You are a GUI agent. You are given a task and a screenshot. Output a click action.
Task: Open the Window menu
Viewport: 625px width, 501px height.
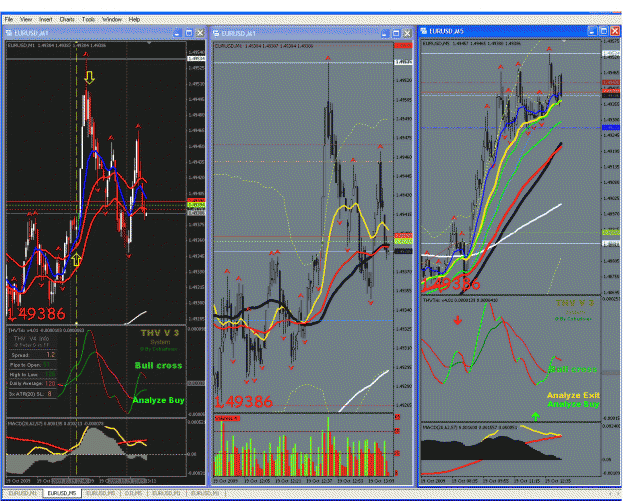coord(112,19)
